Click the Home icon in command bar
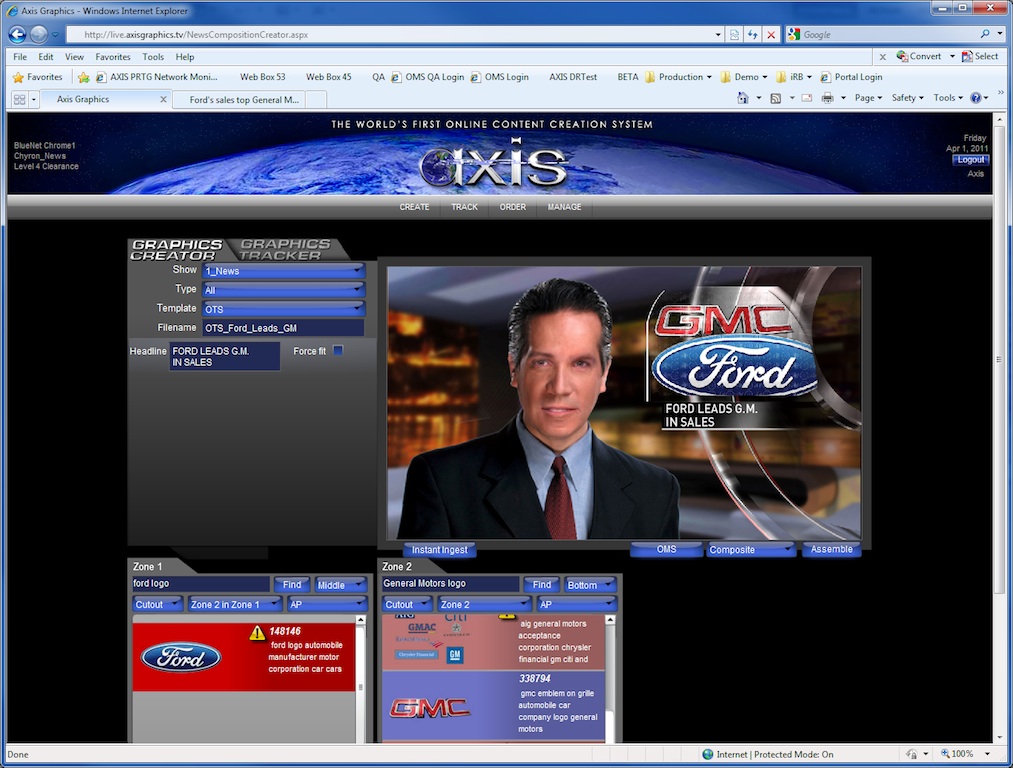Viewport: 1013px width, 768px height. (x=743, y=98)
